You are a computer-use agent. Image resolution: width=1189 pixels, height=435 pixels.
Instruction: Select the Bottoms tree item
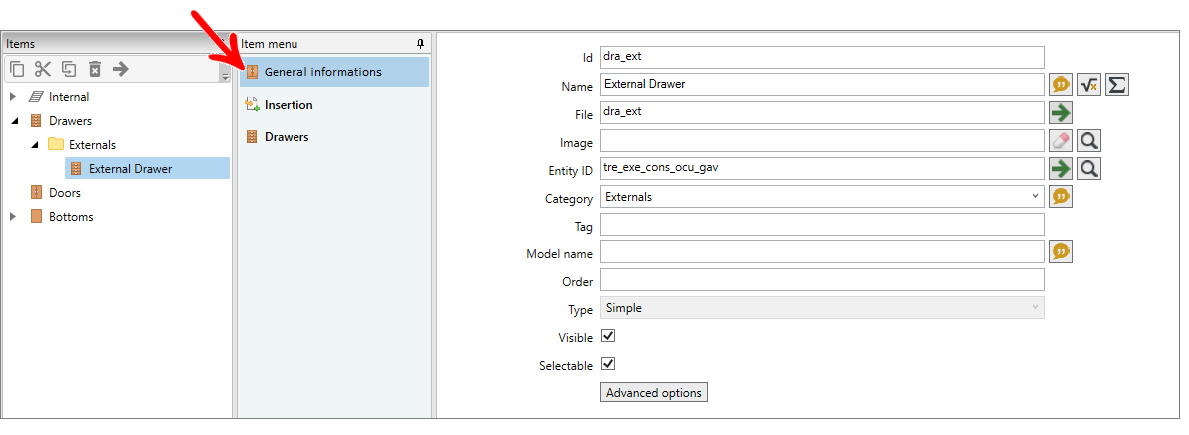71,217
